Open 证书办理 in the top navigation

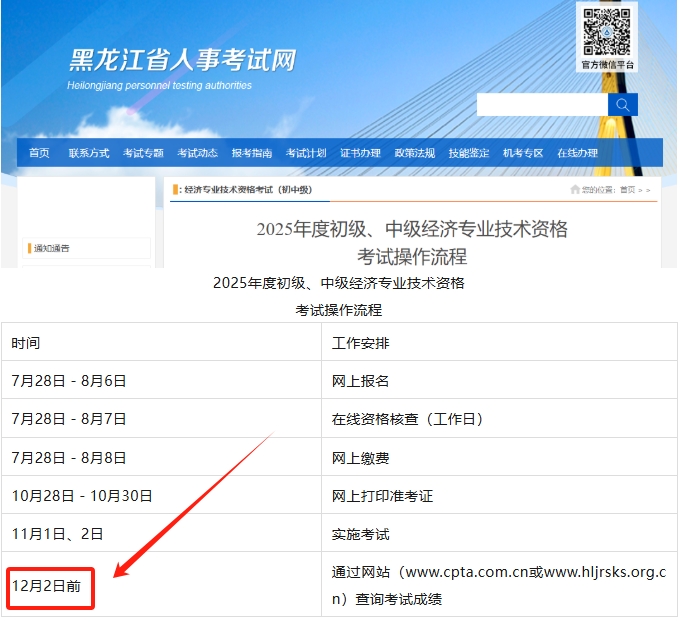tap(360, 153)
